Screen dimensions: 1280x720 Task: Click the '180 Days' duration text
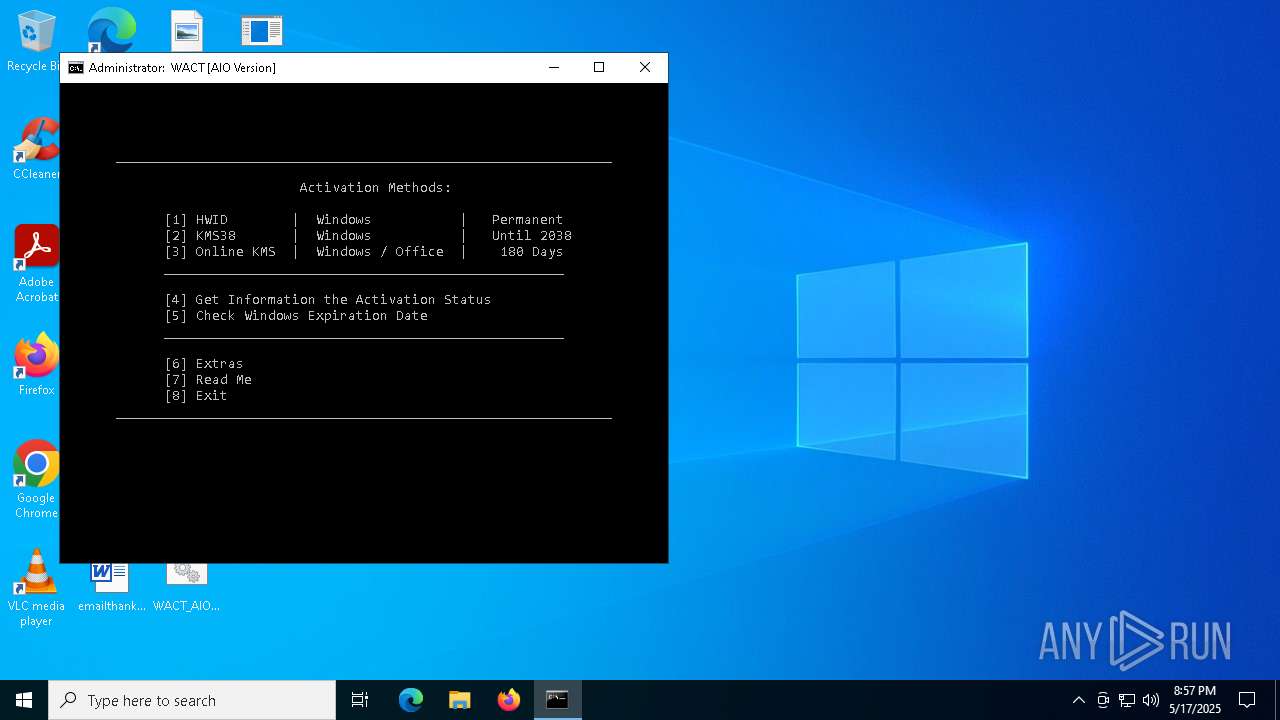coord(532,252)
